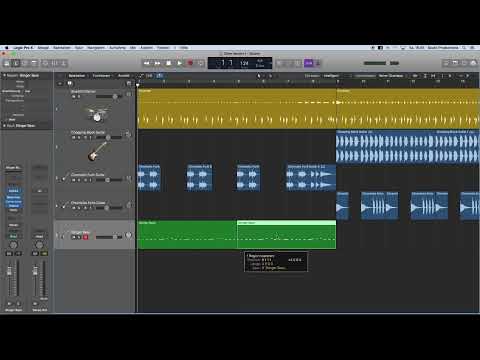The width and height of the screenshot is (480, 360).
Task: Open the Browsers button at far right
Action: coord(473,63)
